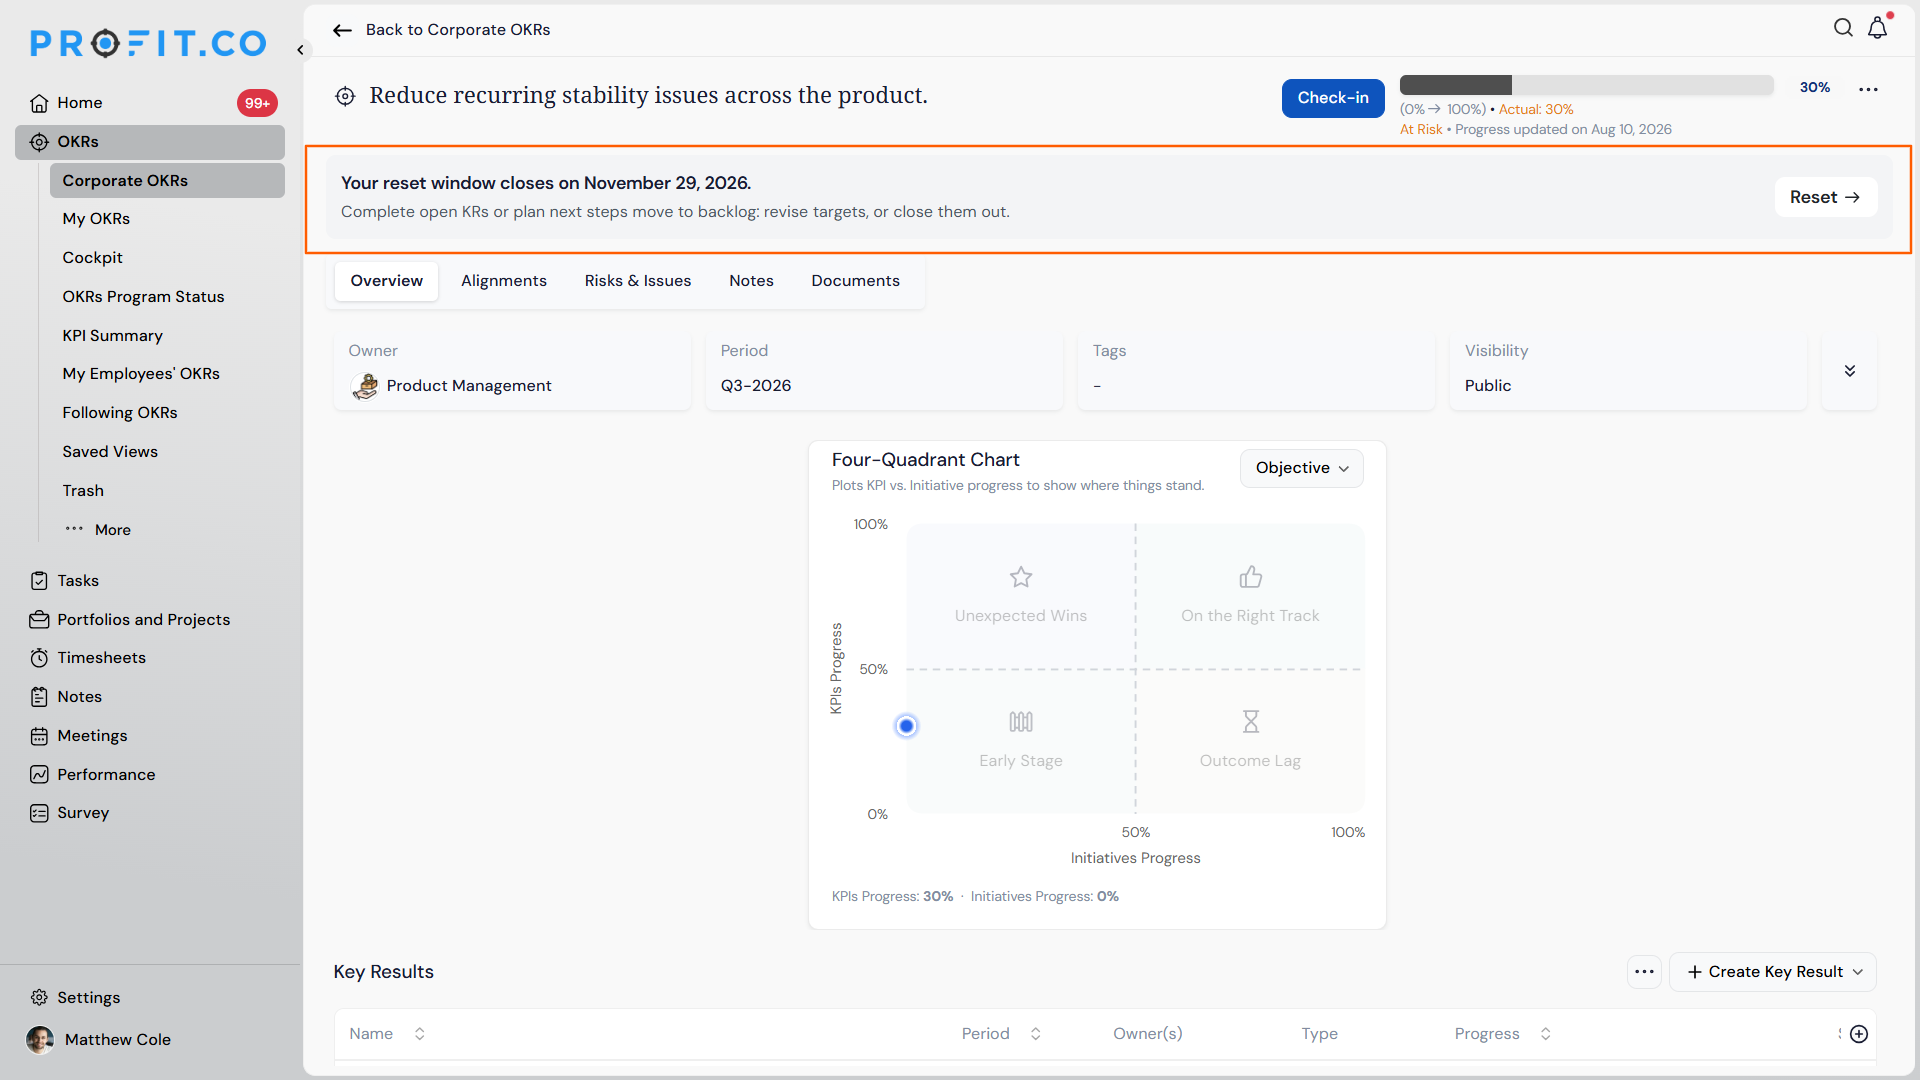Open Timesheets in sidebar

click(88, 658)
